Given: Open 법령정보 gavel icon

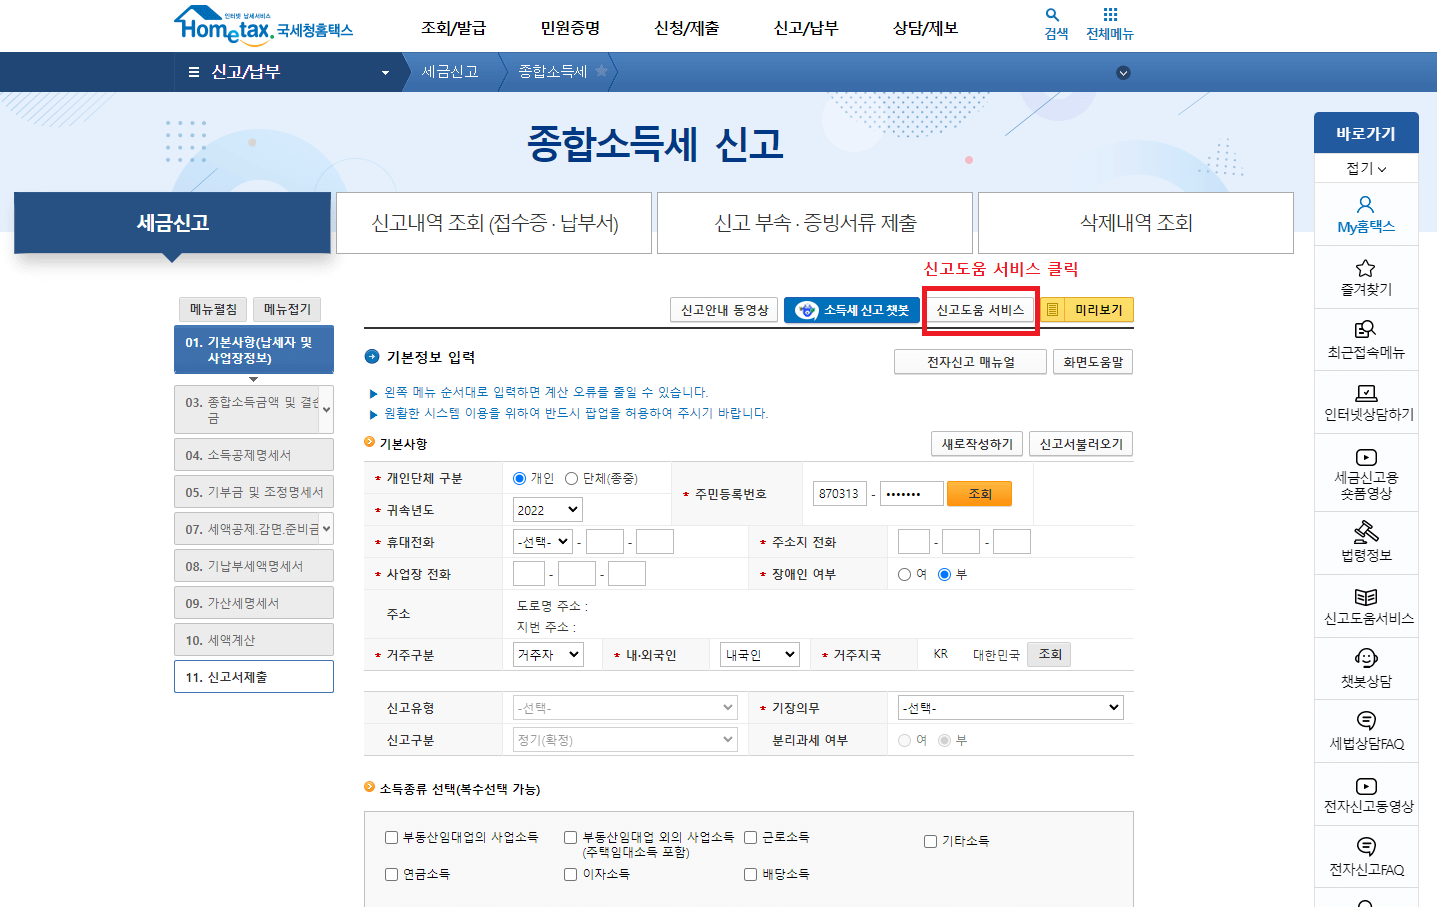Looking at the screenshot, I should coord(1366,531).
